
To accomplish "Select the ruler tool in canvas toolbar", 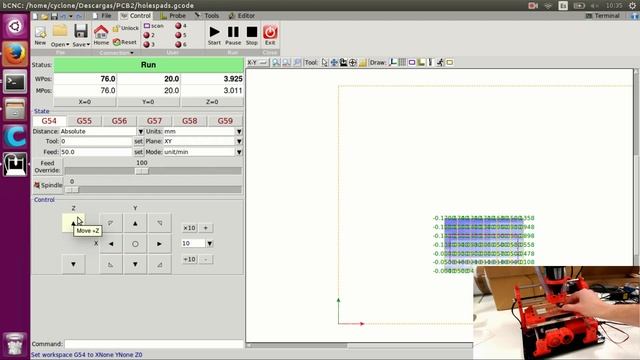I will (362, 62).
